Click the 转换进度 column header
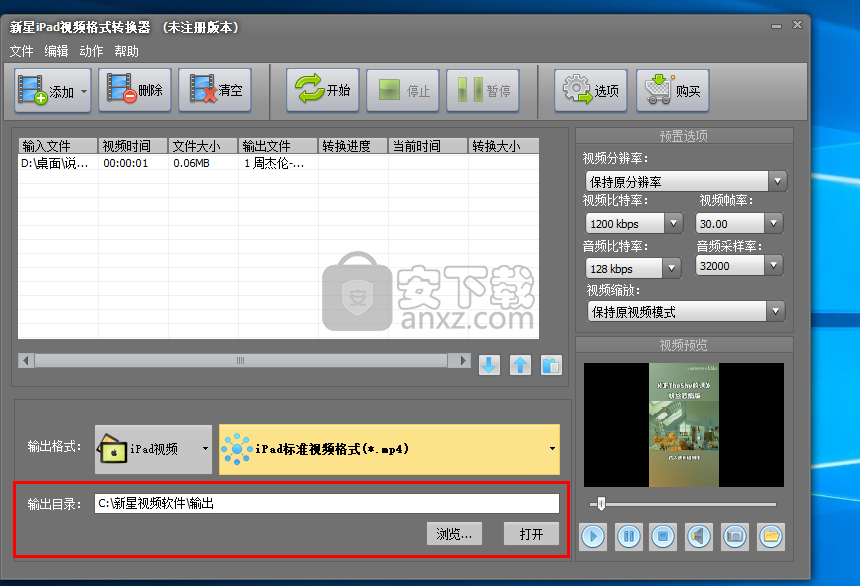 [x=353, y=146]
